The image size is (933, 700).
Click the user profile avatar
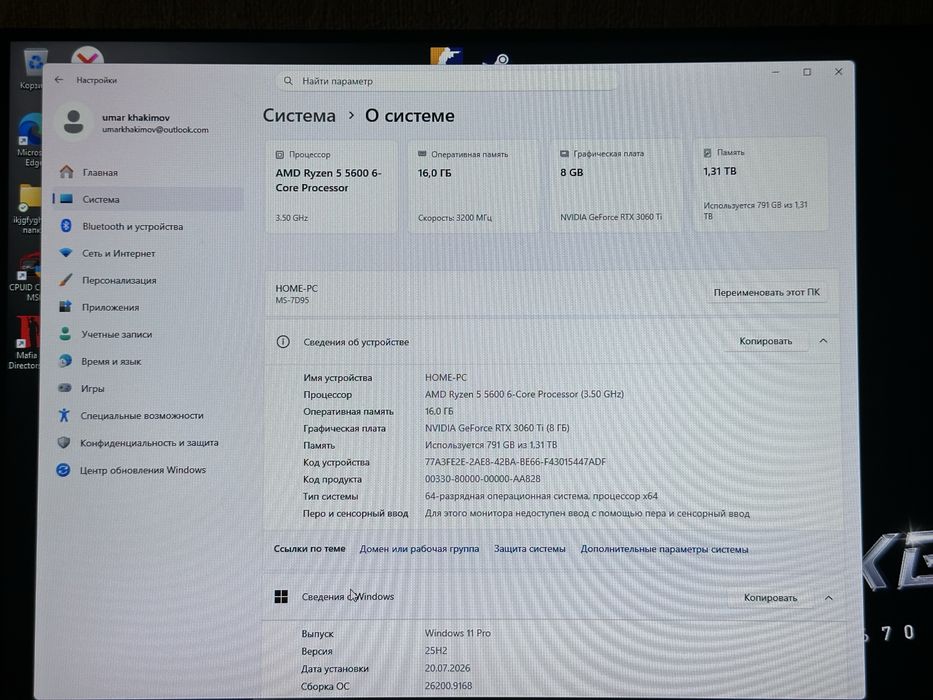coord(74,121)
